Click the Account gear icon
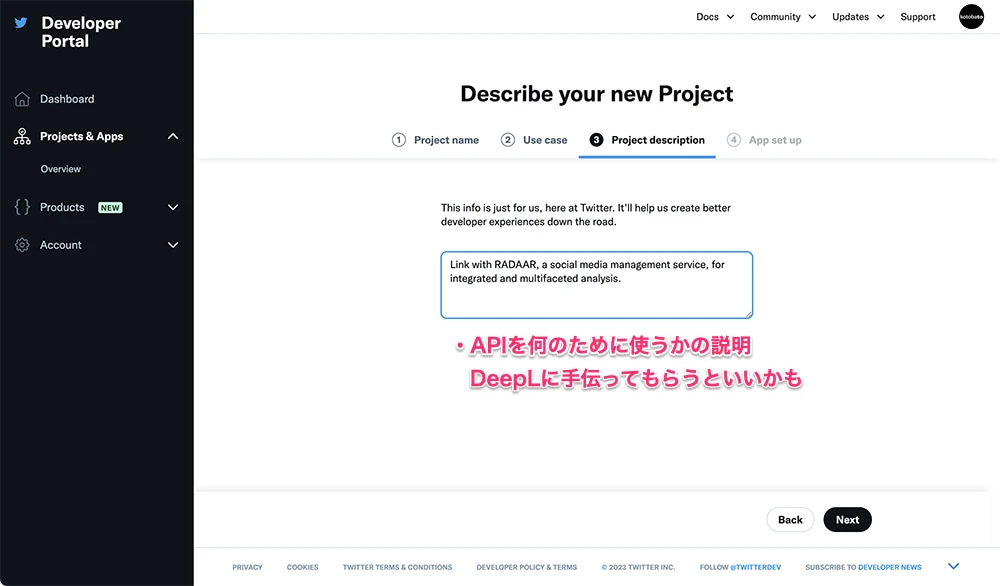The height and width of the screenshot is (586, 1000). (x=22, y=245)
